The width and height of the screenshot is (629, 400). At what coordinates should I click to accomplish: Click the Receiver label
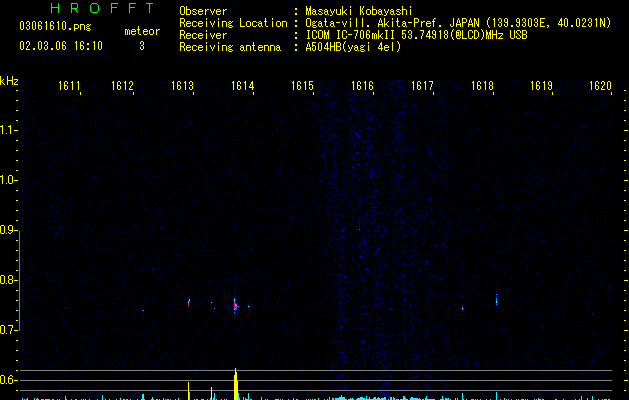pyautogui.click(x=203, y=35)
